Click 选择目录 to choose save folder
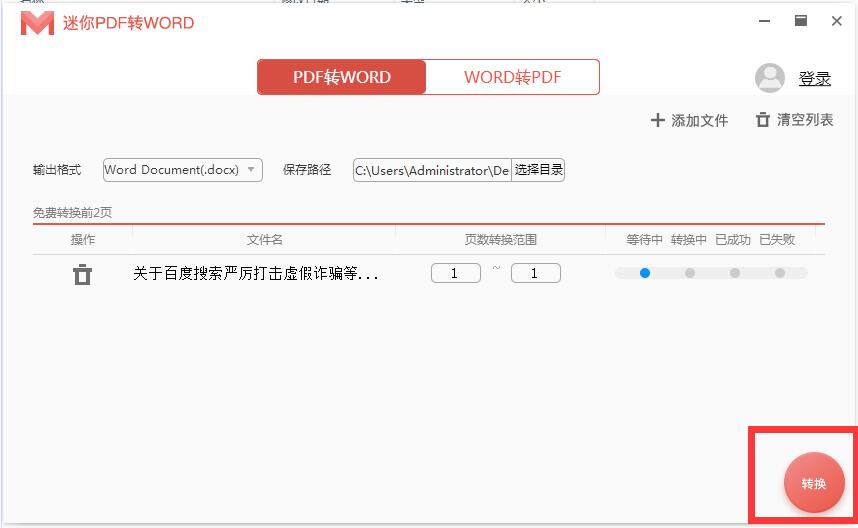 click(x=539, y=170)
